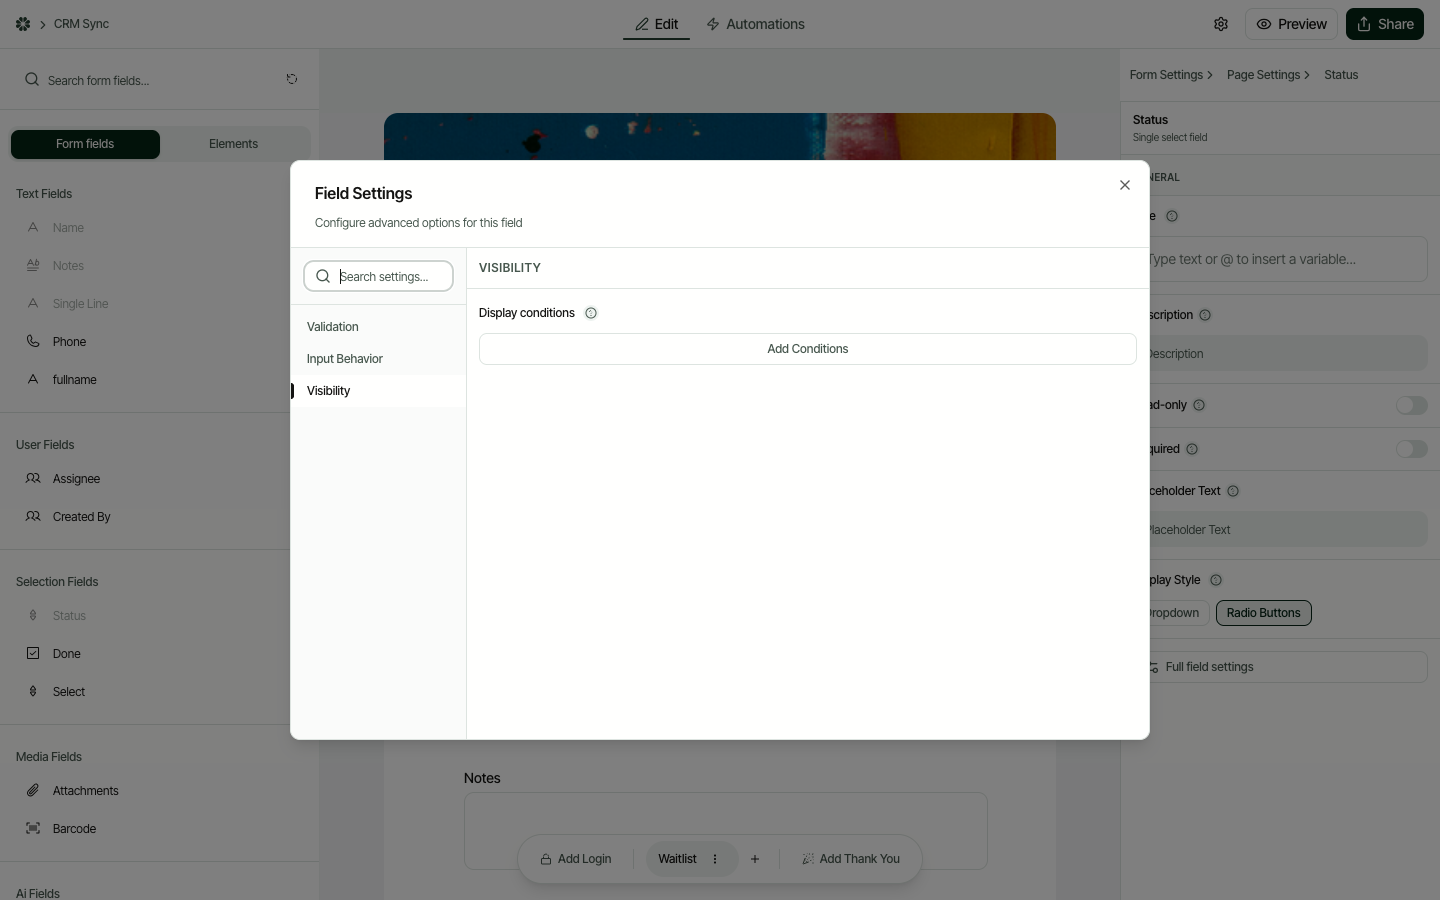Screen dimensions: 1440x900
Task: Open the settings gear in the top bar
Action: (1221, 24)
